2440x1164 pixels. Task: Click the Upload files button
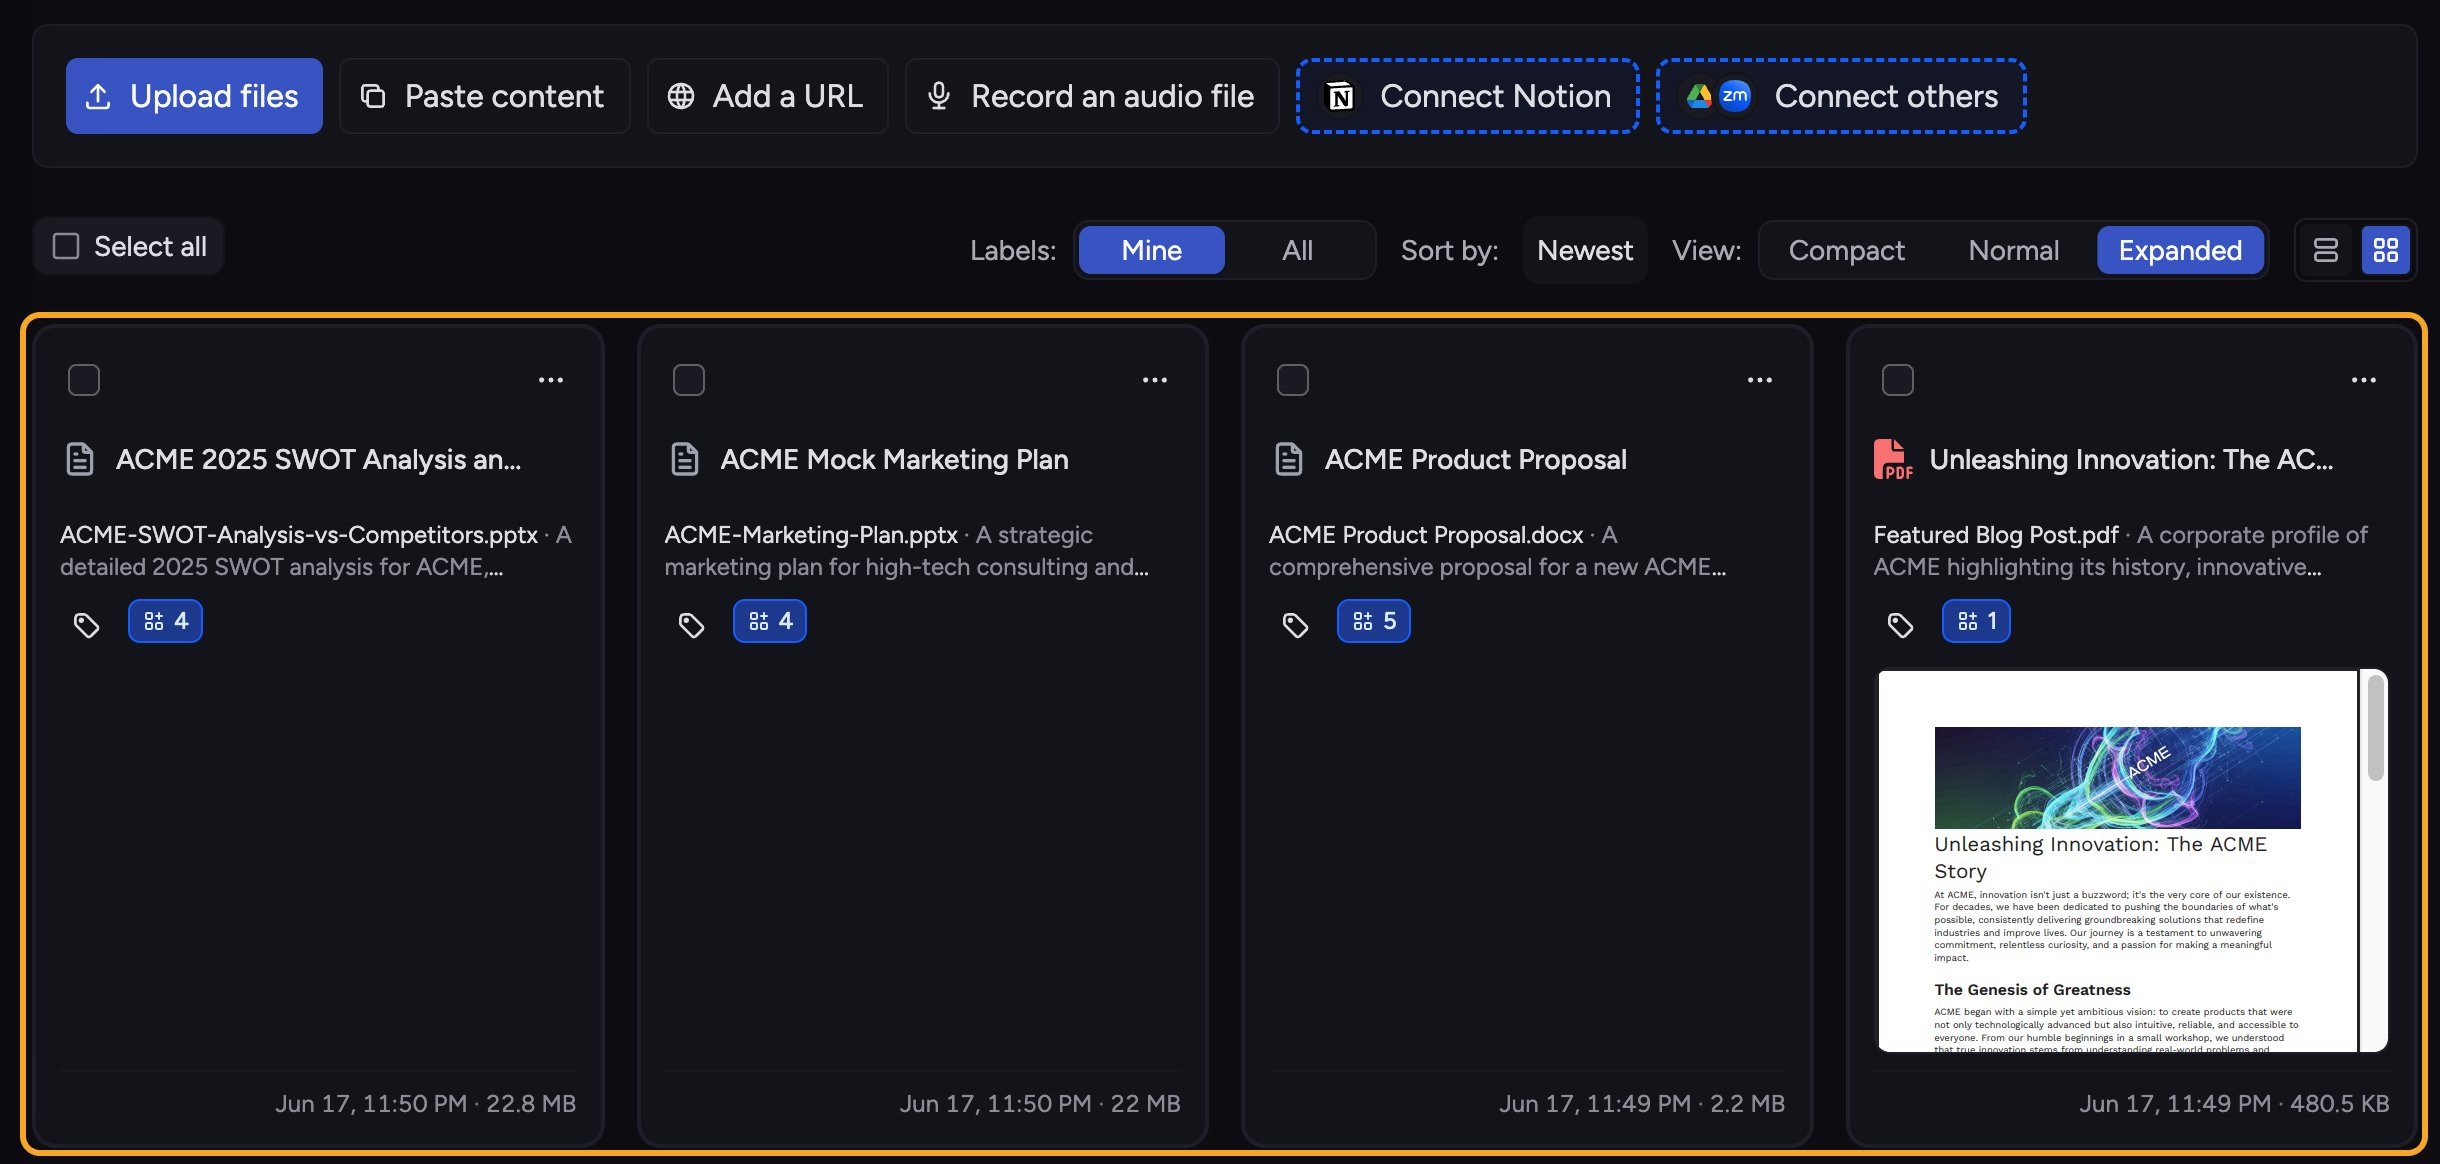coord(194,96)
